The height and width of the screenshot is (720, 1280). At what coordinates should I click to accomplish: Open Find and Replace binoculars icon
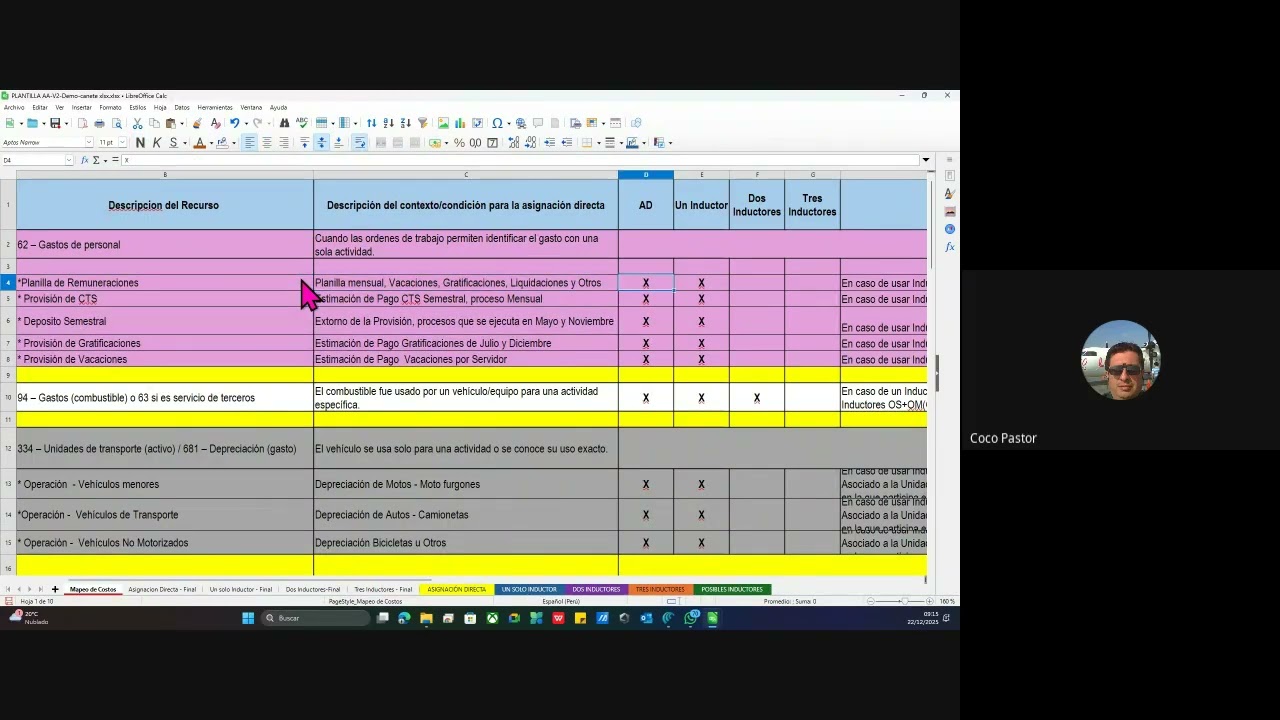pyautogui.click(x=285, y=123)
